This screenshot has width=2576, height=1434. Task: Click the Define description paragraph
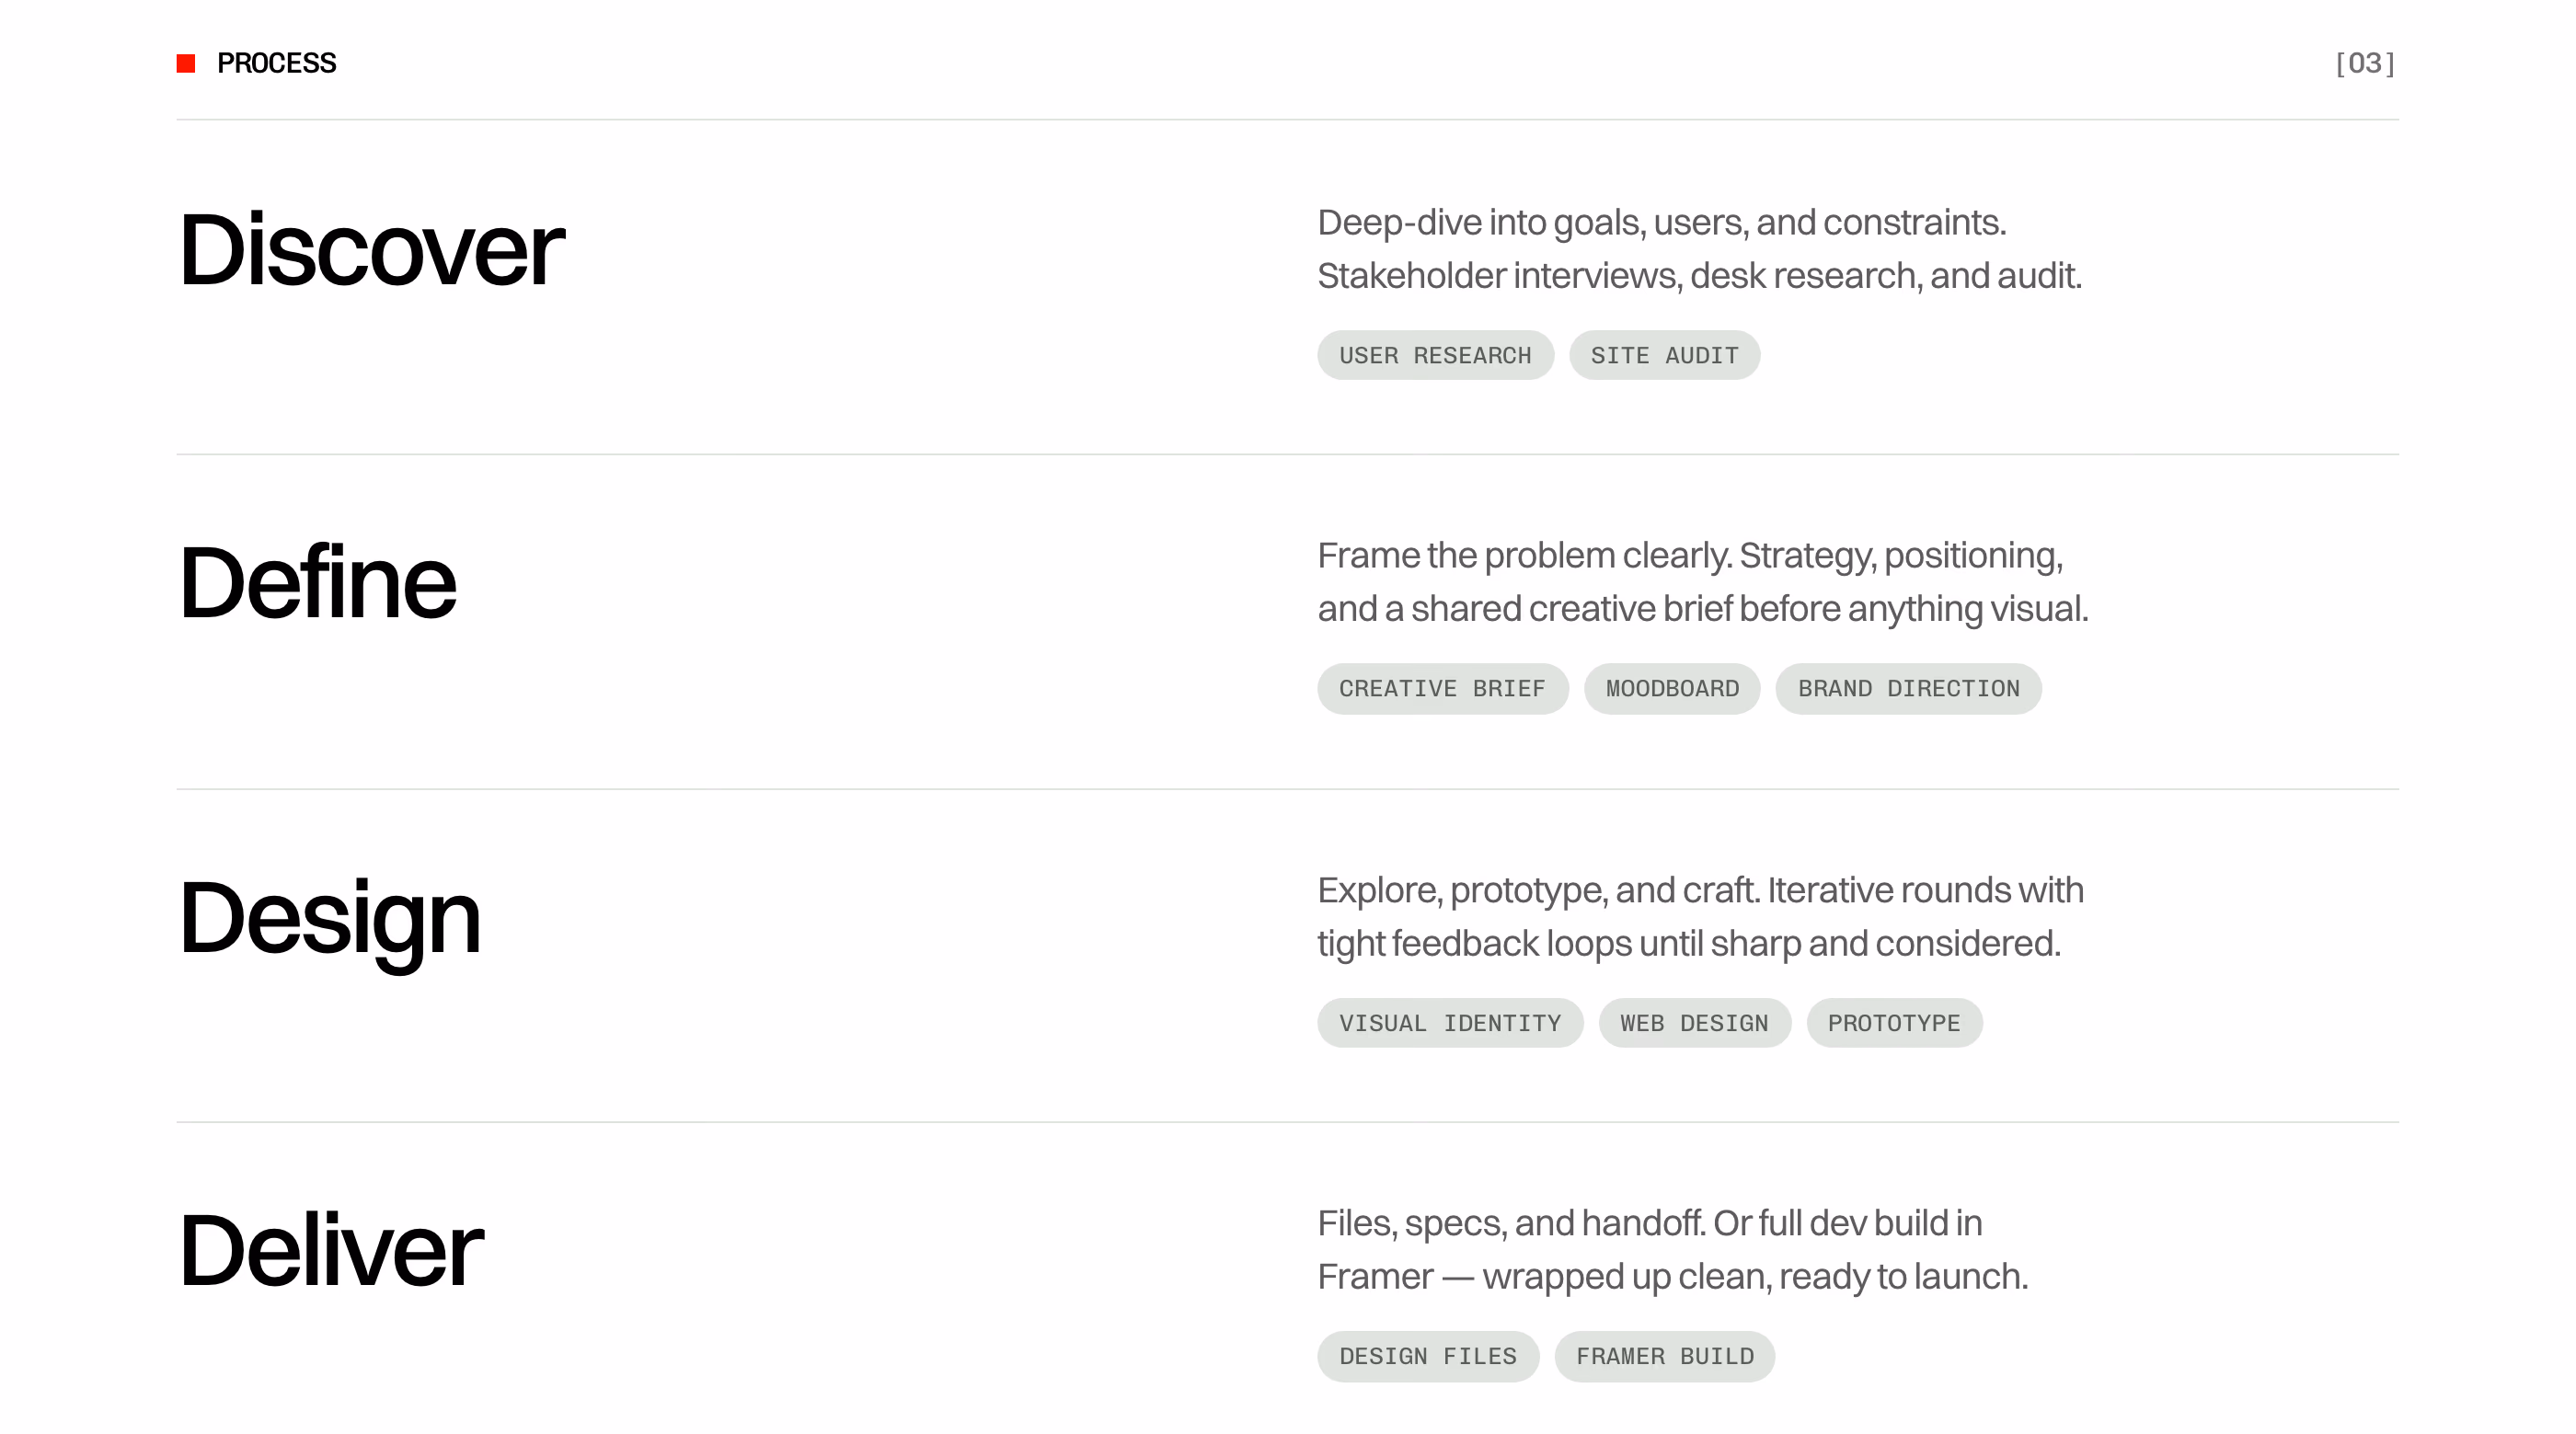tap(1703, 582)
